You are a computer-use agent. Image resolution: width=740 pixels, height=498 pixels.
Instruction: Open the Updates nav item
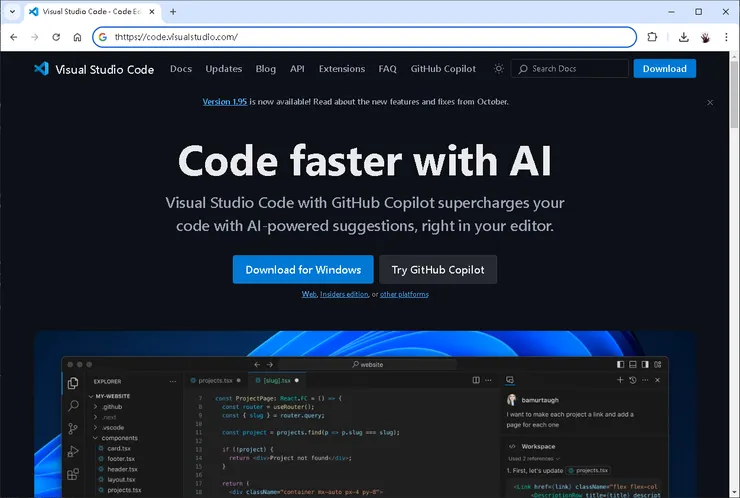tap(224, 68)
